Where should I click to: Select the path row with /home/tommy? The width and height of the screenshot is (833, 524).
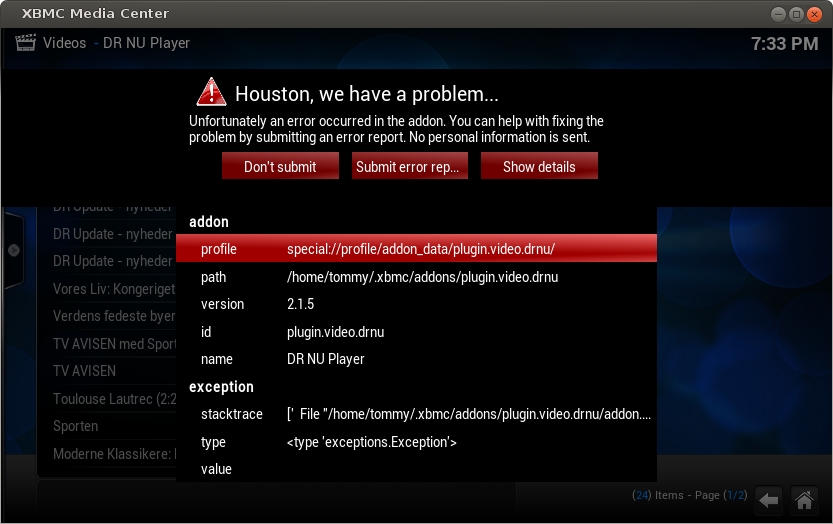point(416,276)
